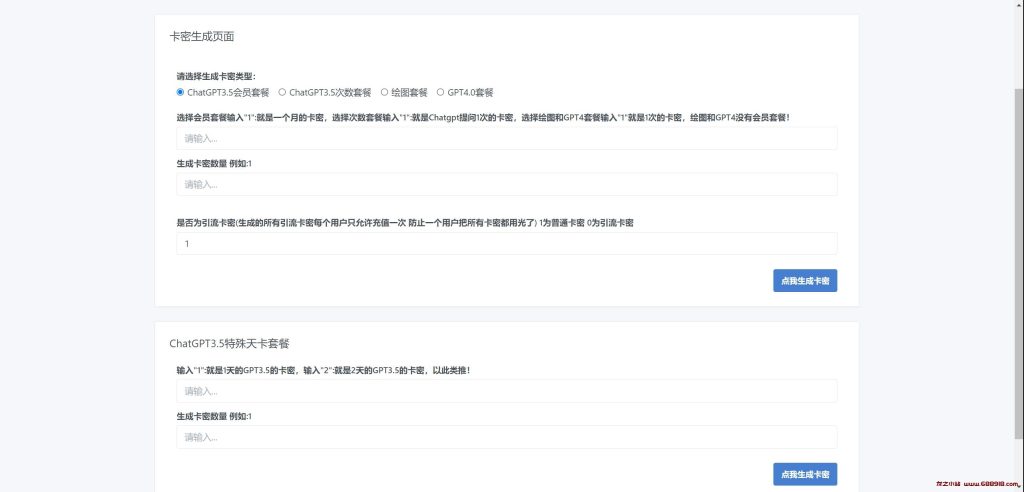Click 点我生成卡密 button in 卡密生成页面 card

(805, 280)
